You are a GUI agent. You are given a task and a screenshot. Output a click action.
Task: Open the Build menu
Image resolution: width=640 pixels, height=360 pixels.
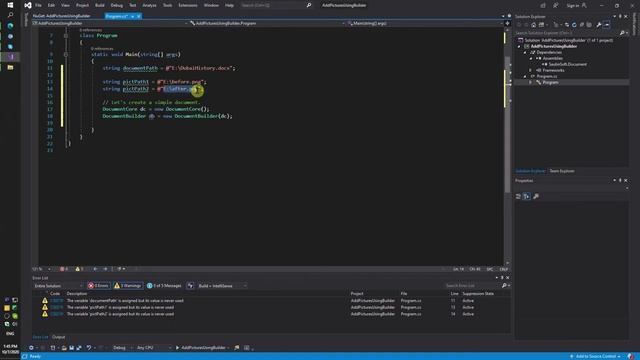tap(100, 5)
